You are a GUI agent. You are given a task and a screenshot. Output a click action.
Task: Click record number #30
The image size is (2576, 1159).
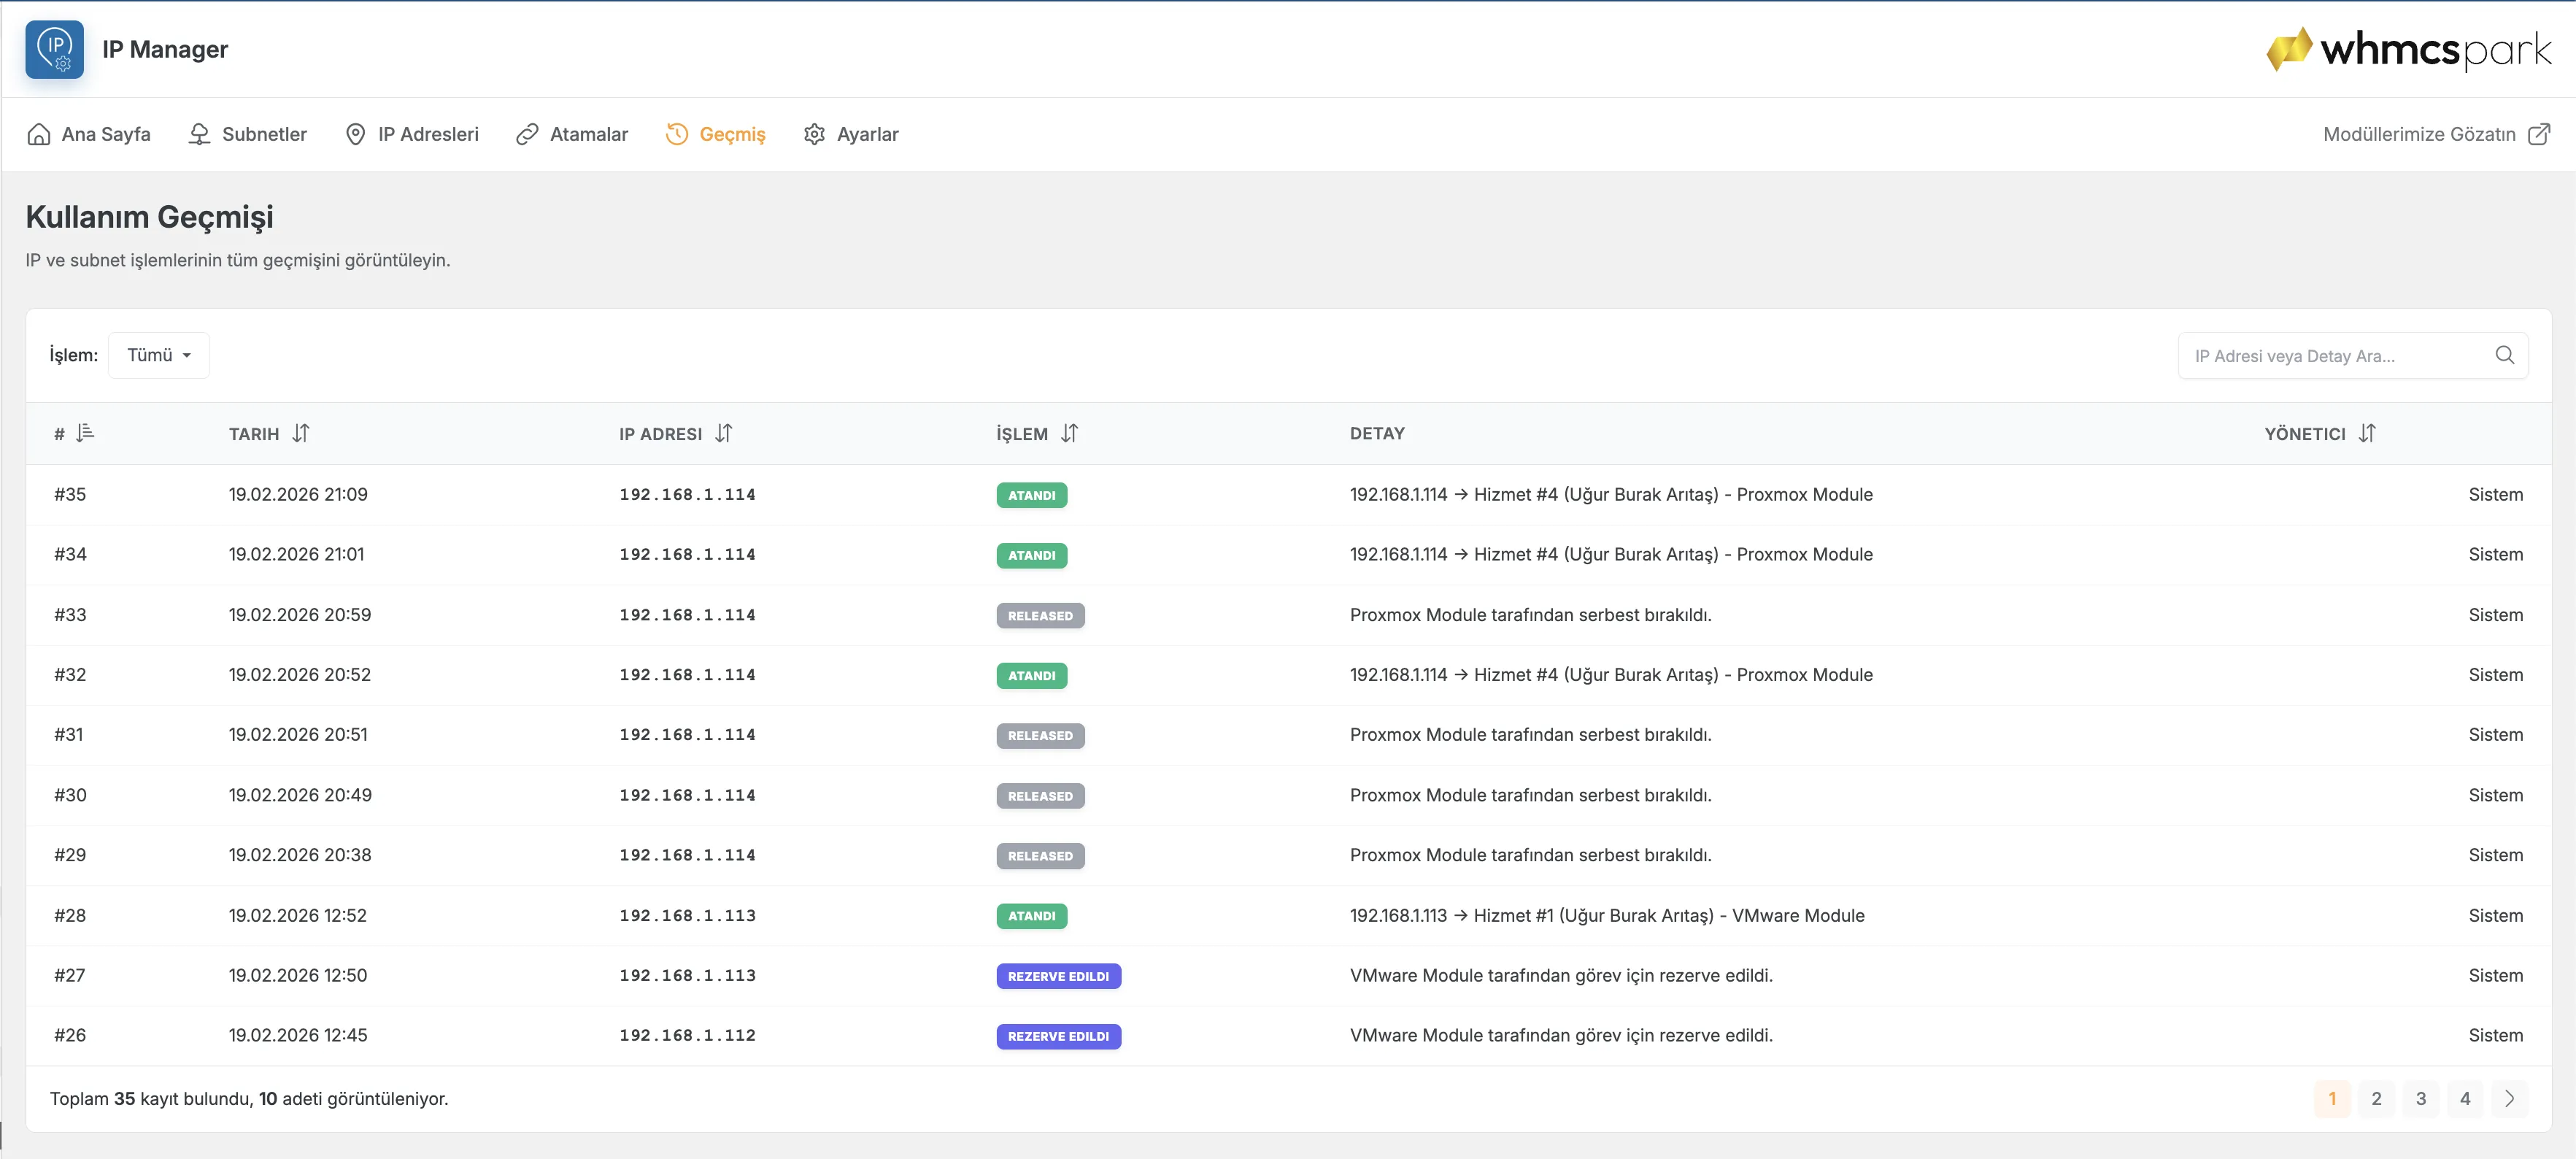click(x=70, y=795)
